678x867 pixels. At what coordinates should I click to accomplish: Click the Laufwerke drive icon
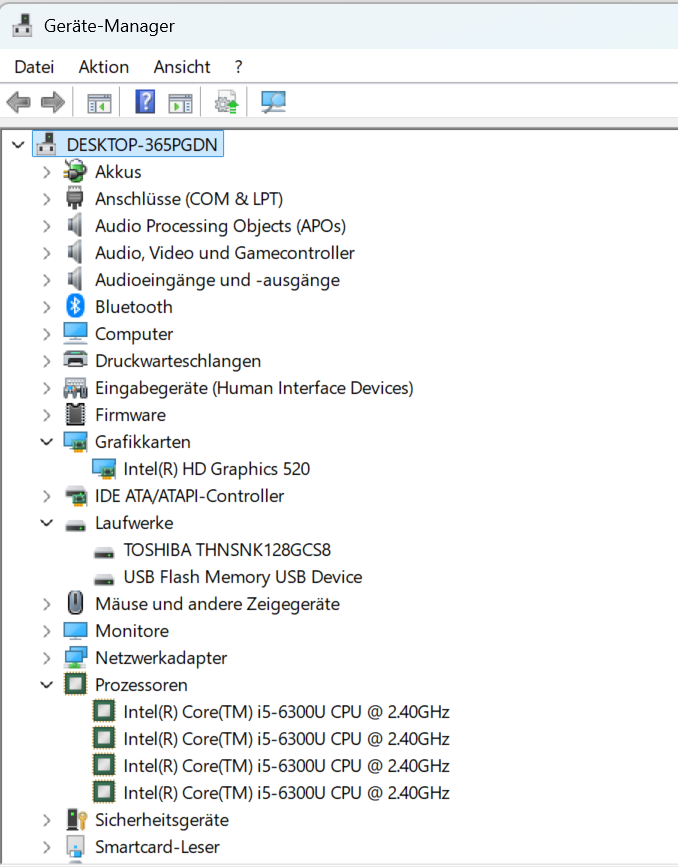(x=75, y=525)
